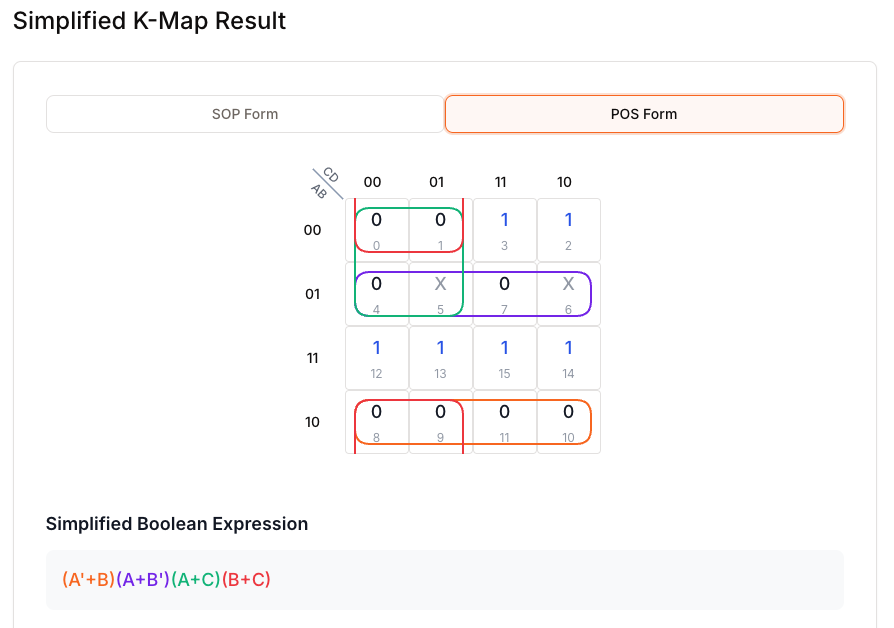Click K-map cell numbered 3

(x=505, y=230)
